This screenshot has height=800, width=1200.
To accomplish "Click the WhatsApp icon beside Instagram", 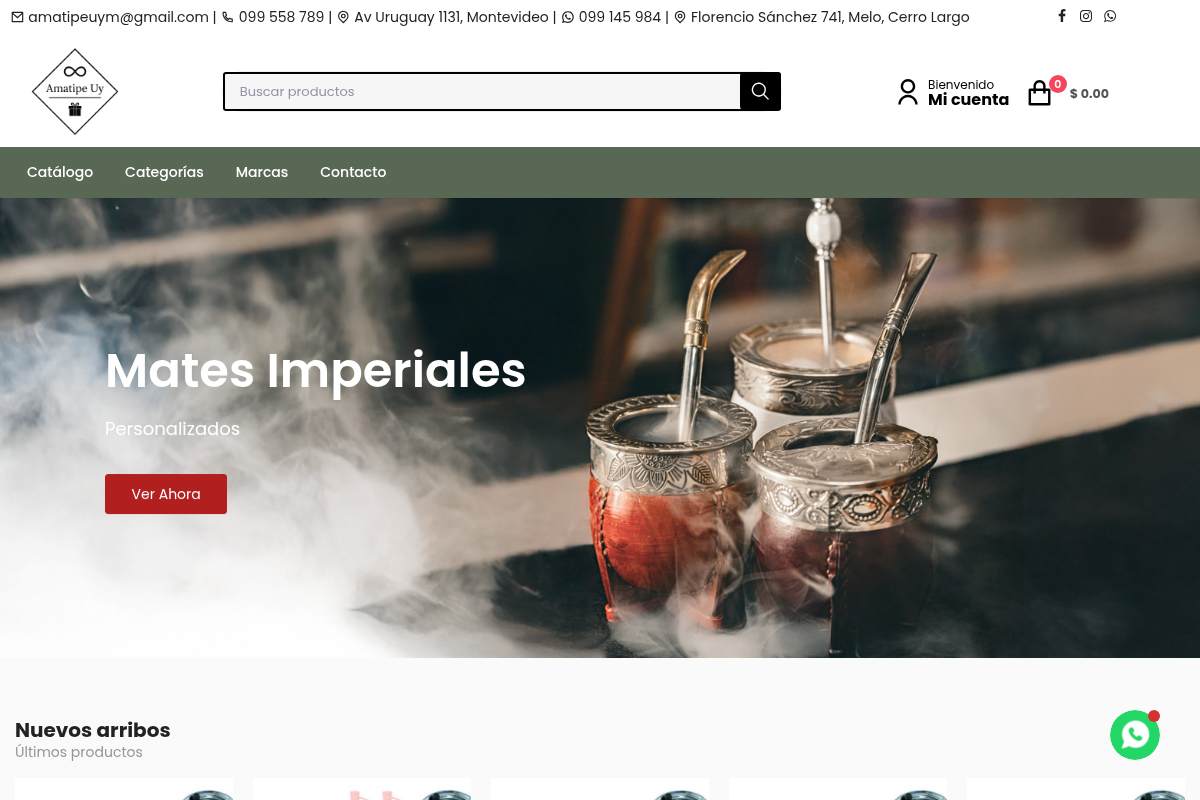I will tap(1110, 16).
